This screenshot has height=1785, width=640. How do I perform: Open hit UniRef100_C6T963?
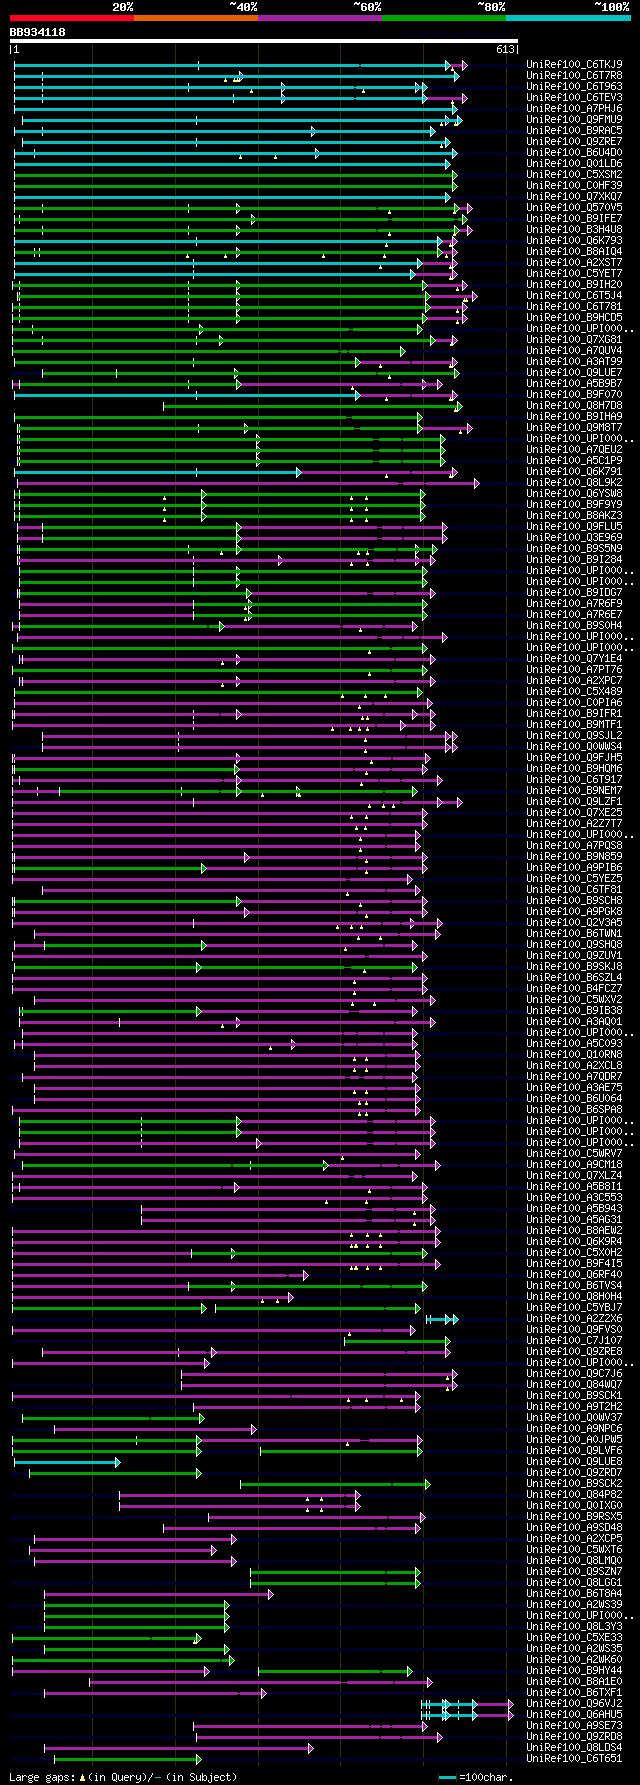[x=574, y=86]
